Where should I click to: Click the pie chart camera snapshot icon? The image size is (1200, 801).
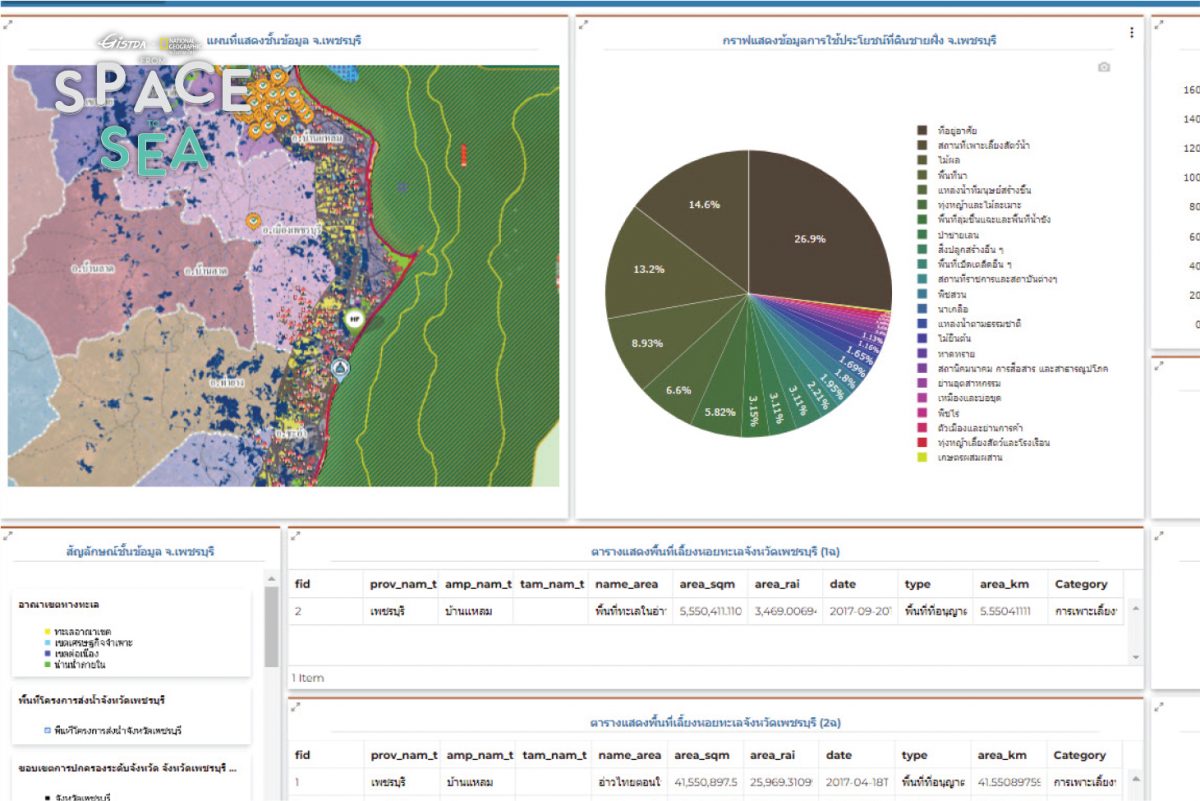pos(1103,67)
